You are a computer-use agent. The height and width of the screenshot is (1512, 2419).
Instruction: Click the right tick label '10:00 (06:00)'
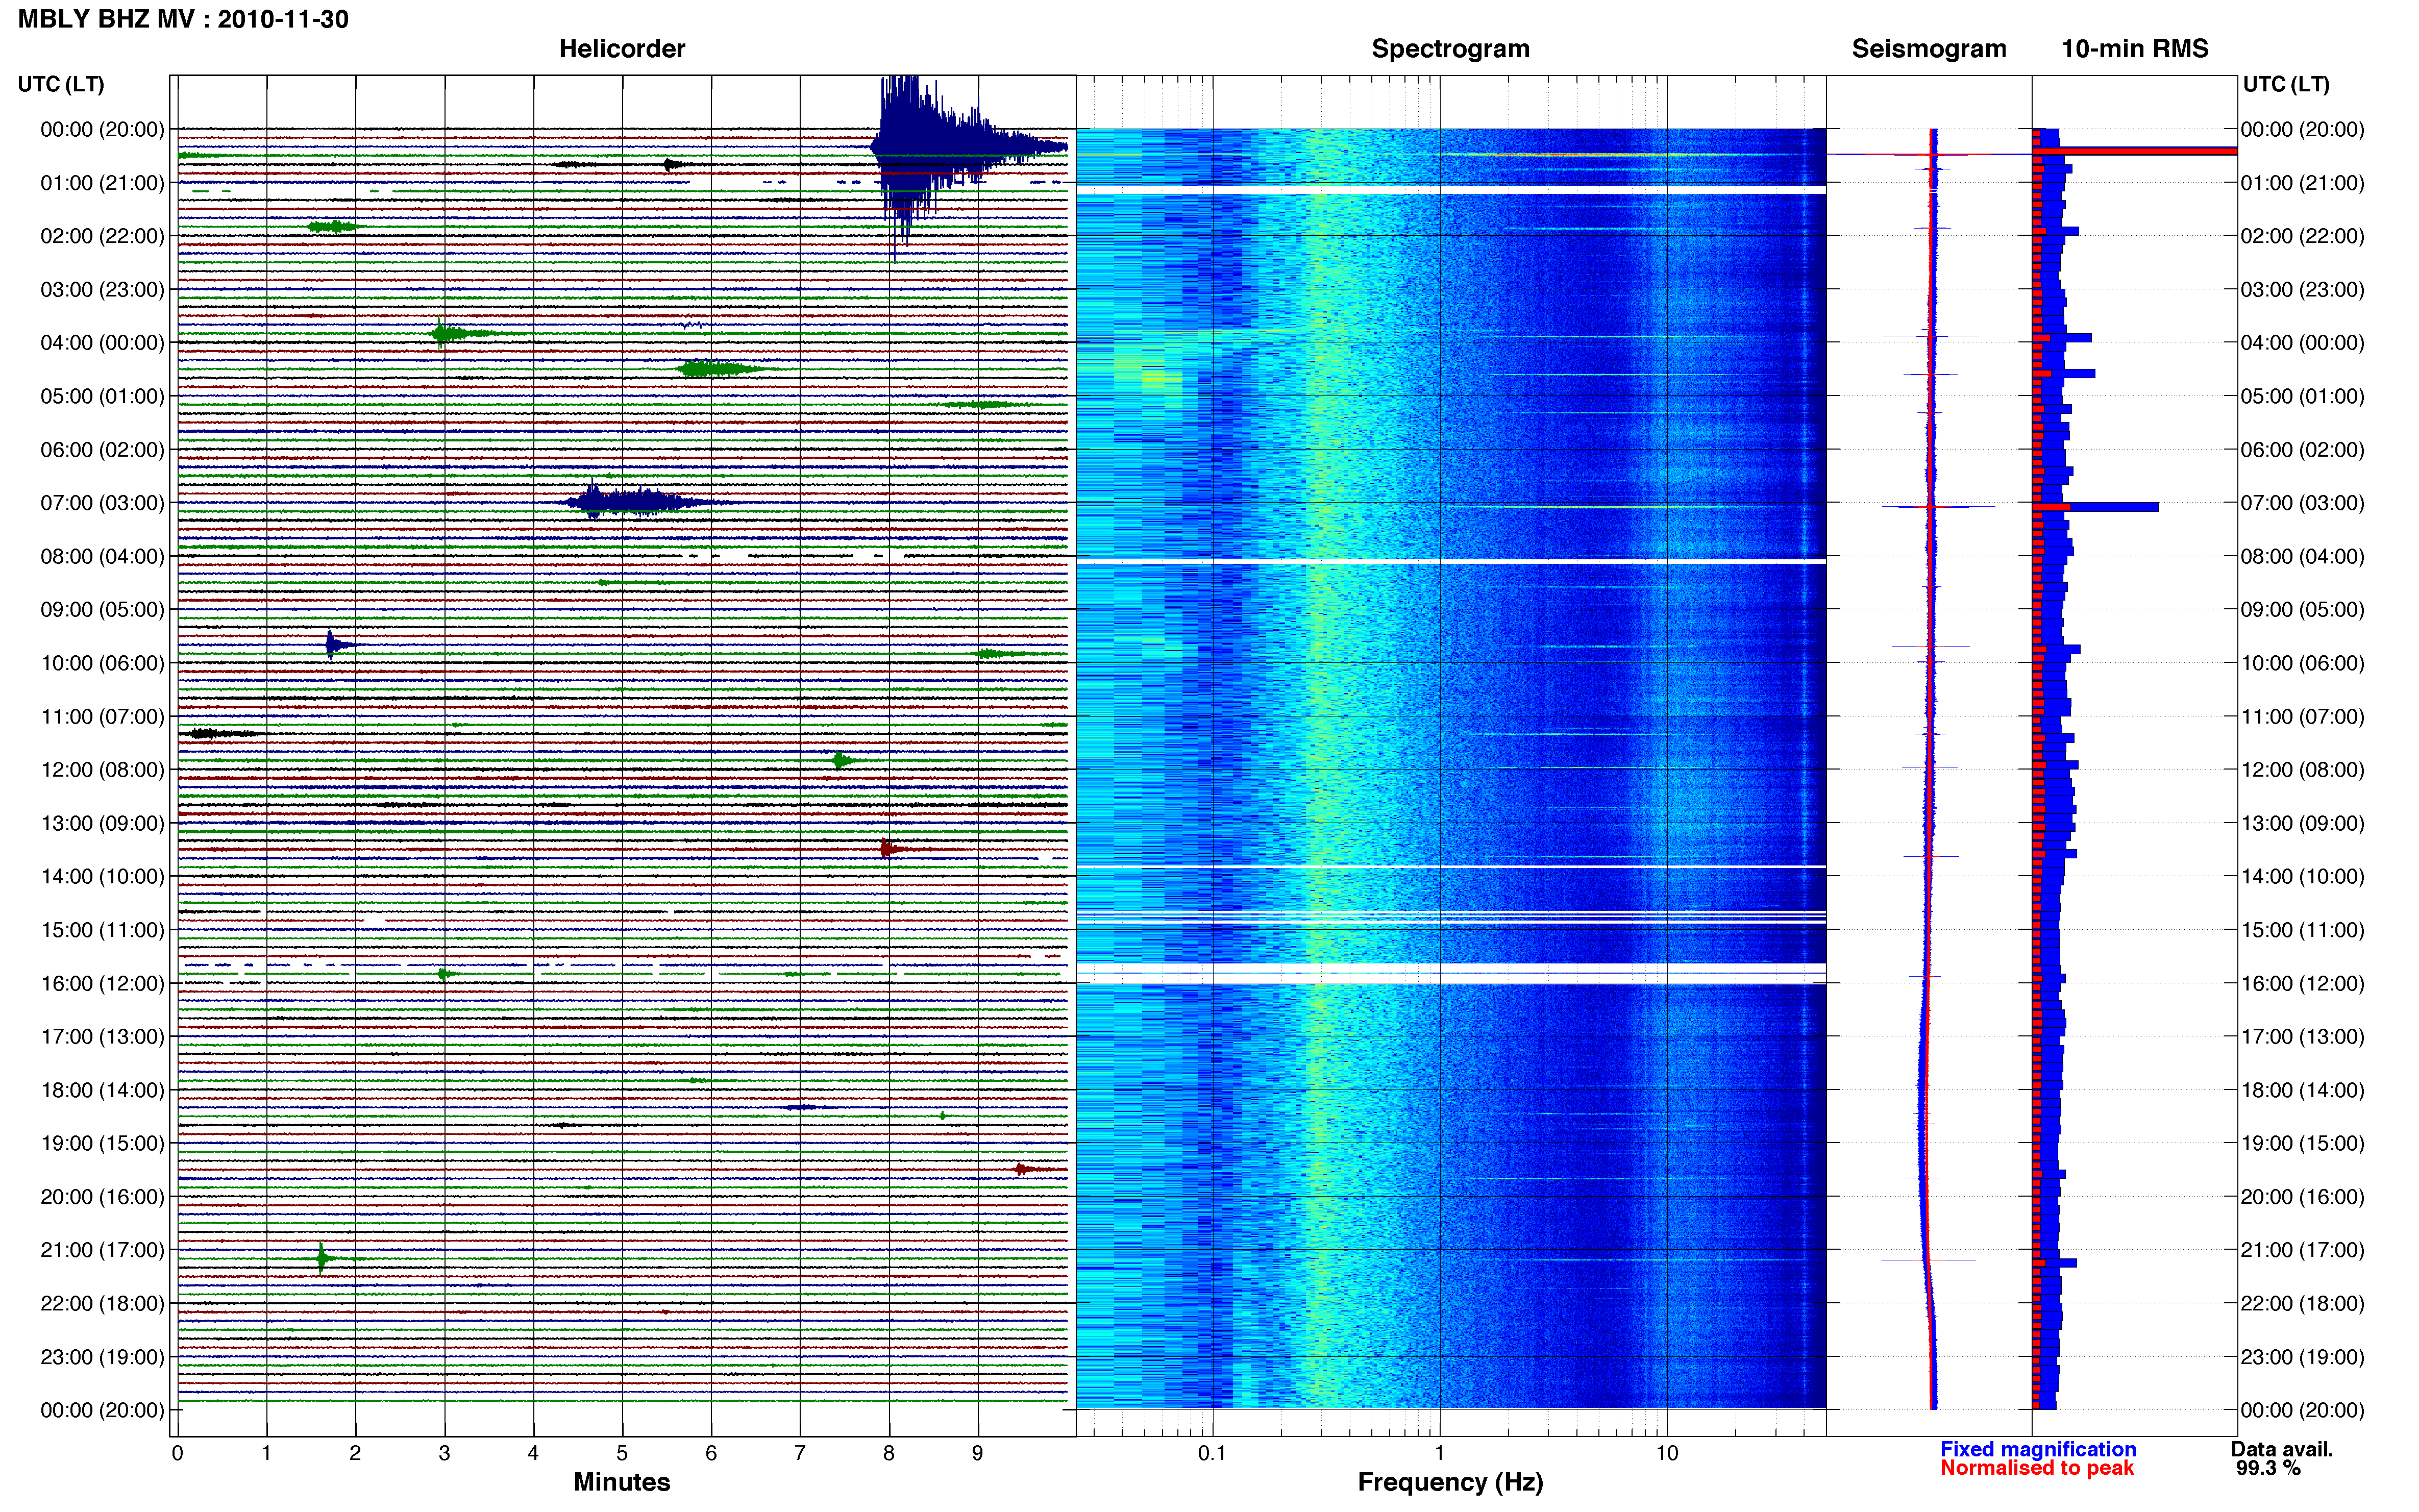pyautogui.click(x=2302, y=663)
